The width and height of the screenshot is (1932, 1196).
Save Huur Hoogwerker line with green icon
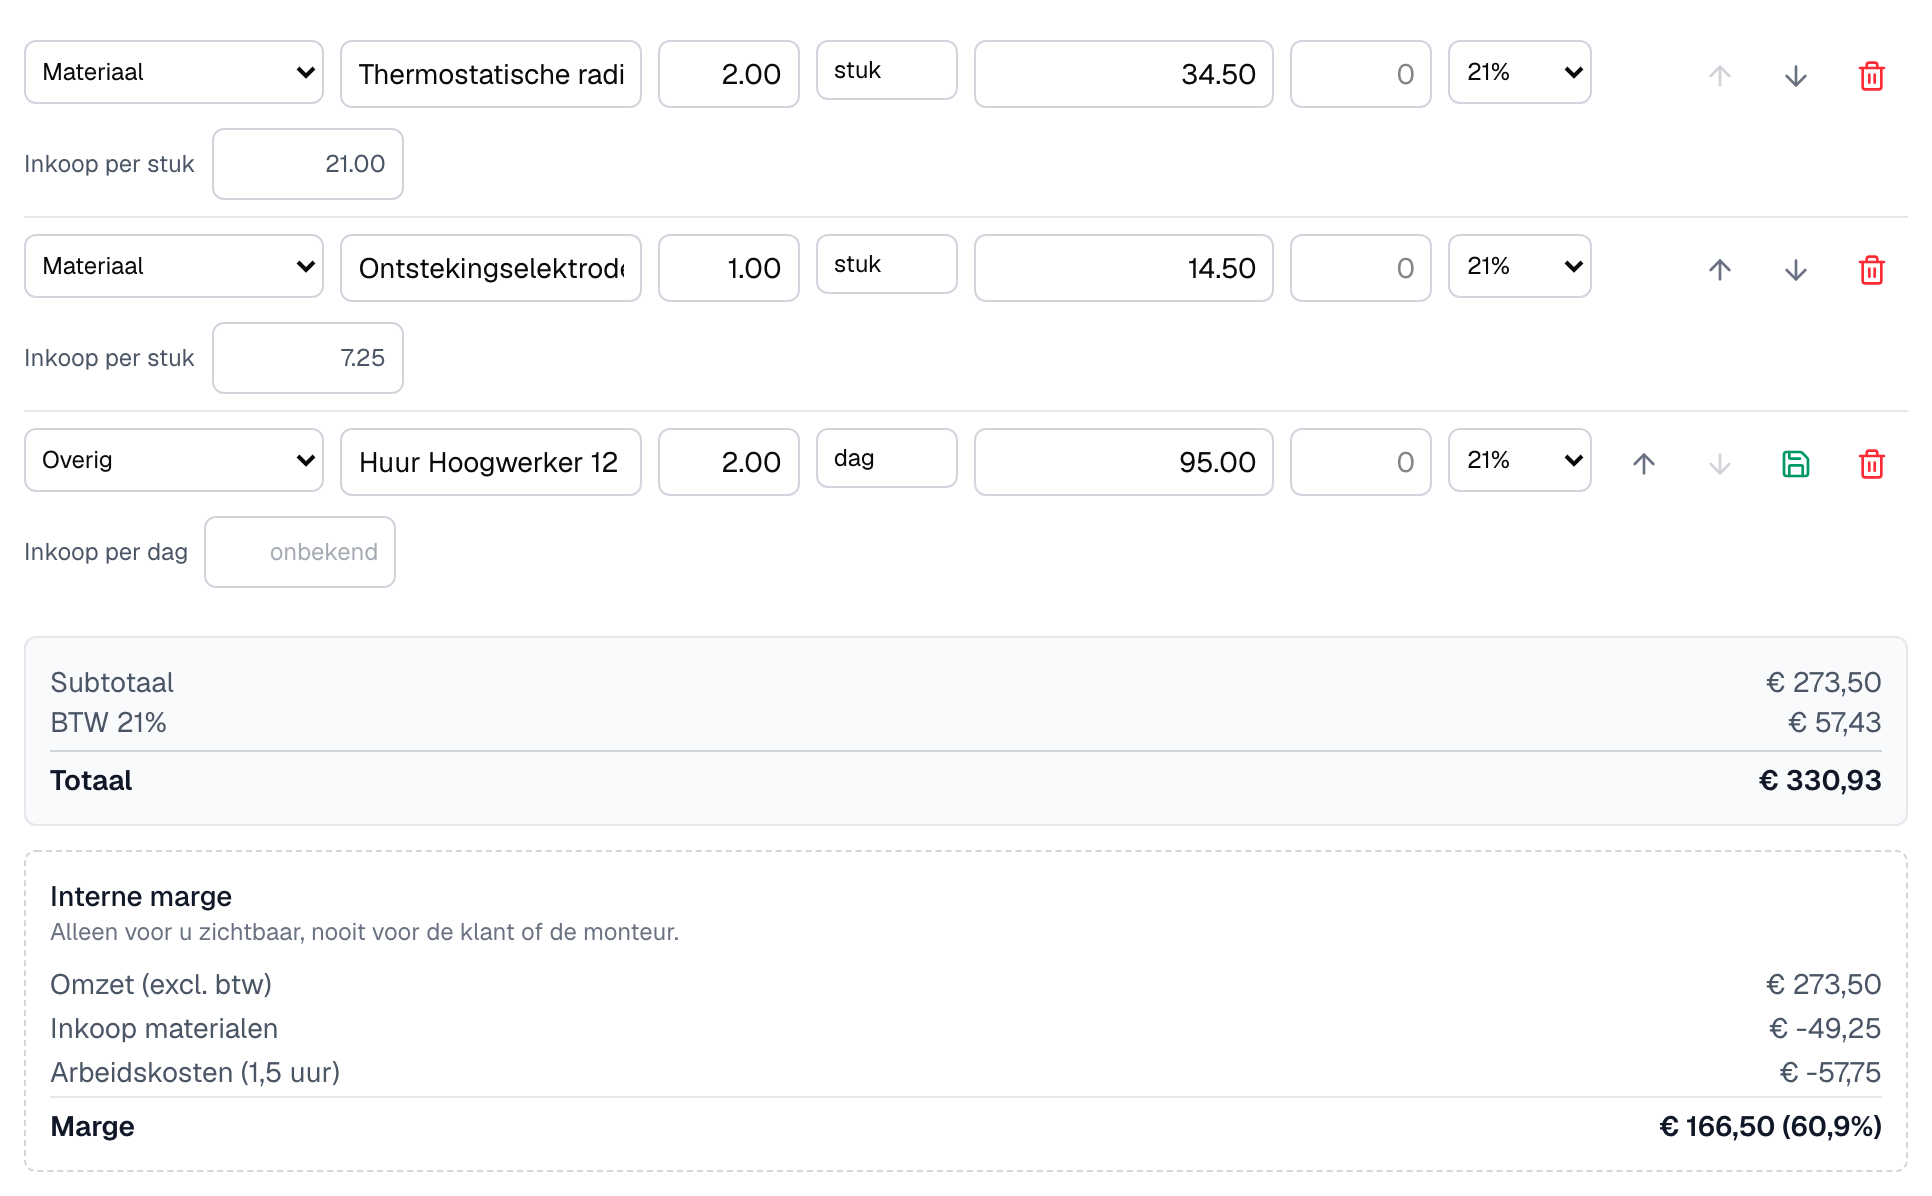click(x=1795, y=464)
